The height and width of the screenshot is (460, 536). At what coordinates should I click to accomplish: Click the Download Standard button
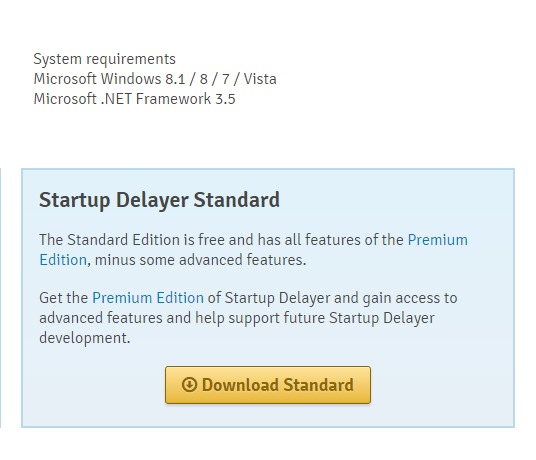click(268, 385)
